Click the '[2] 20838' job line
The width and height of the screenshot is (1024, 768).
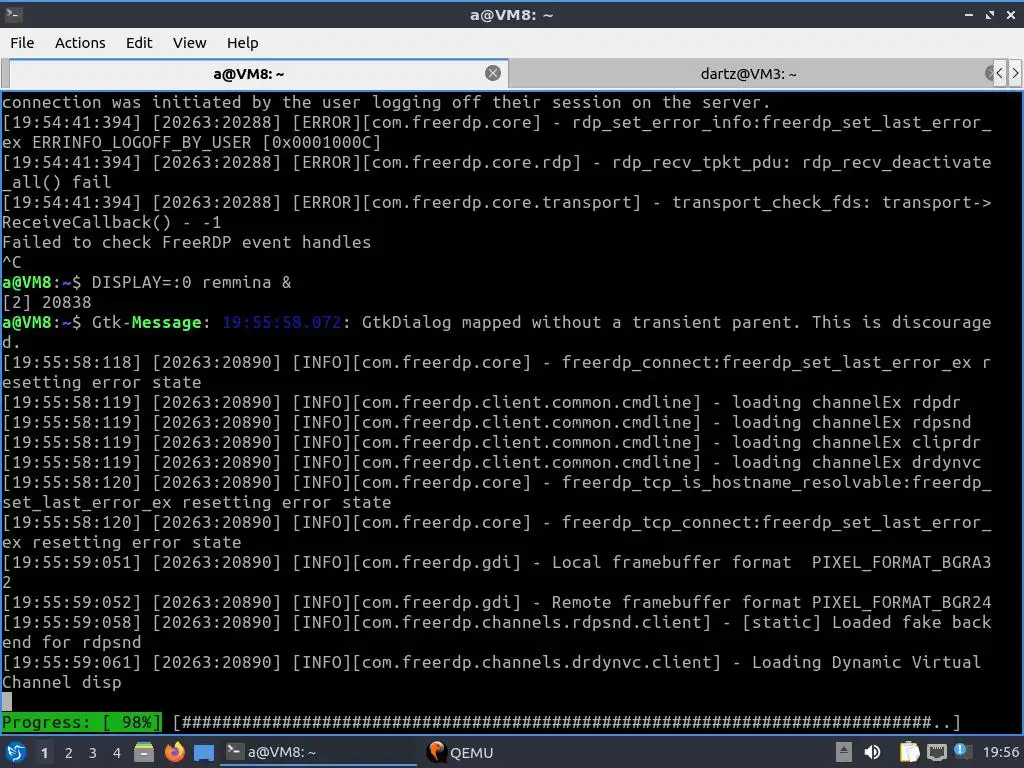pos(46,302)
